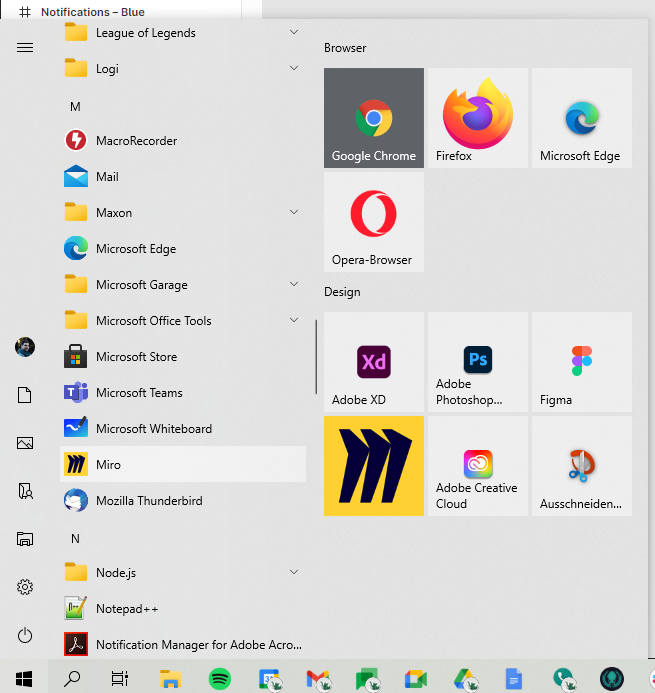Jump to letter index N
Image resolution: width=655 pixels, height=693 pixels.
pos(75,539)
